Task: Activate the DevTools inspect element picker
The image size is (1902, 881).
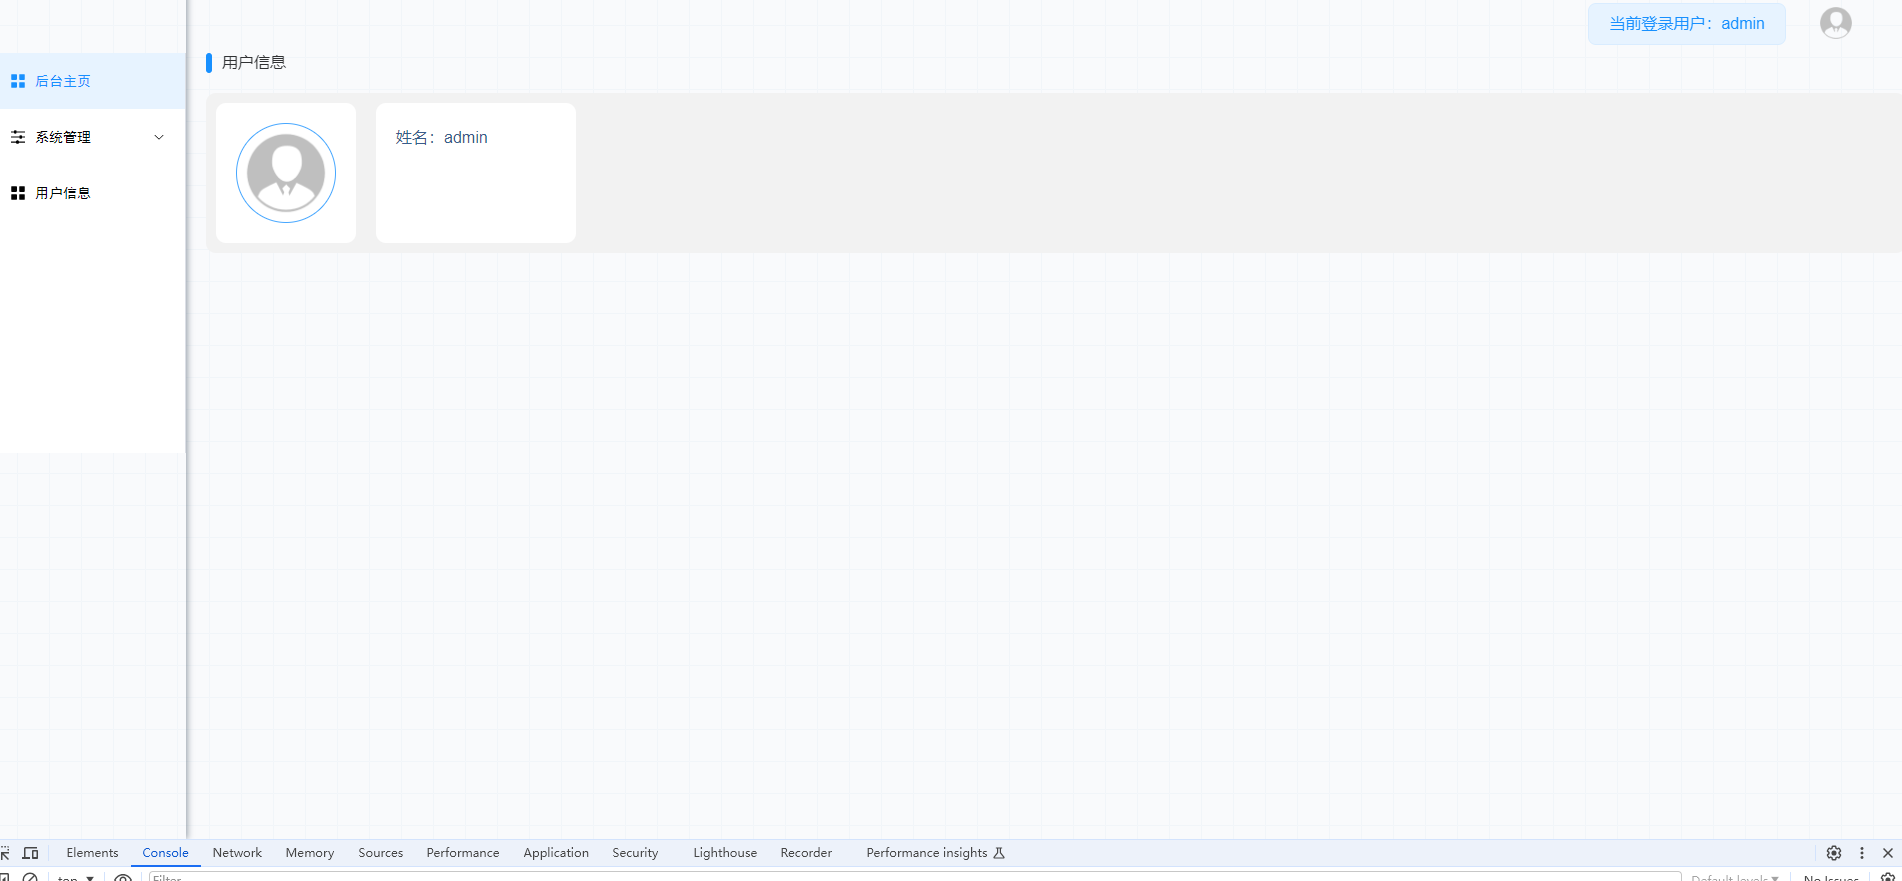Action: [5, 853]
